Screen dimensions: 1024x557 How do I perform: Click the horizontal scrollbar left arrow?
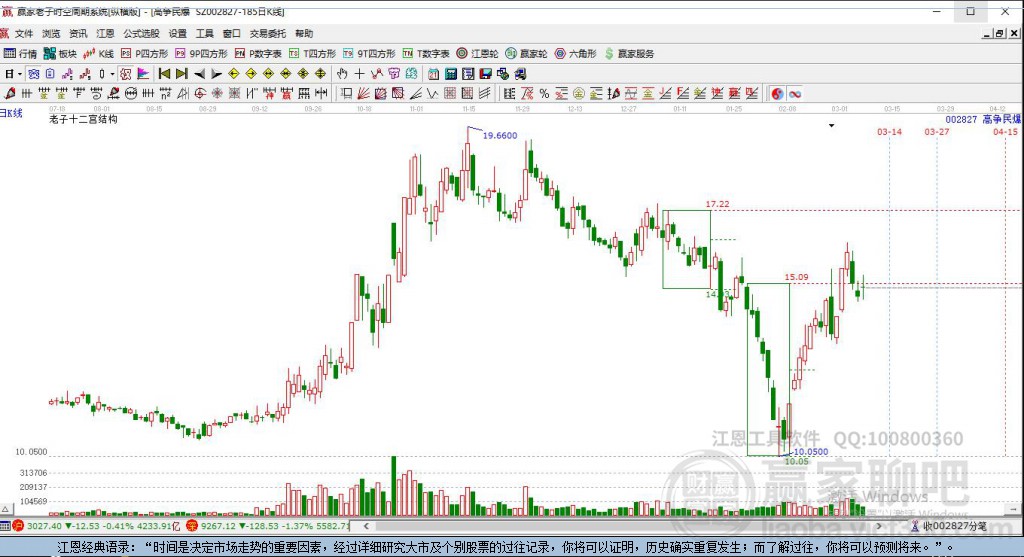pos(366,526)
